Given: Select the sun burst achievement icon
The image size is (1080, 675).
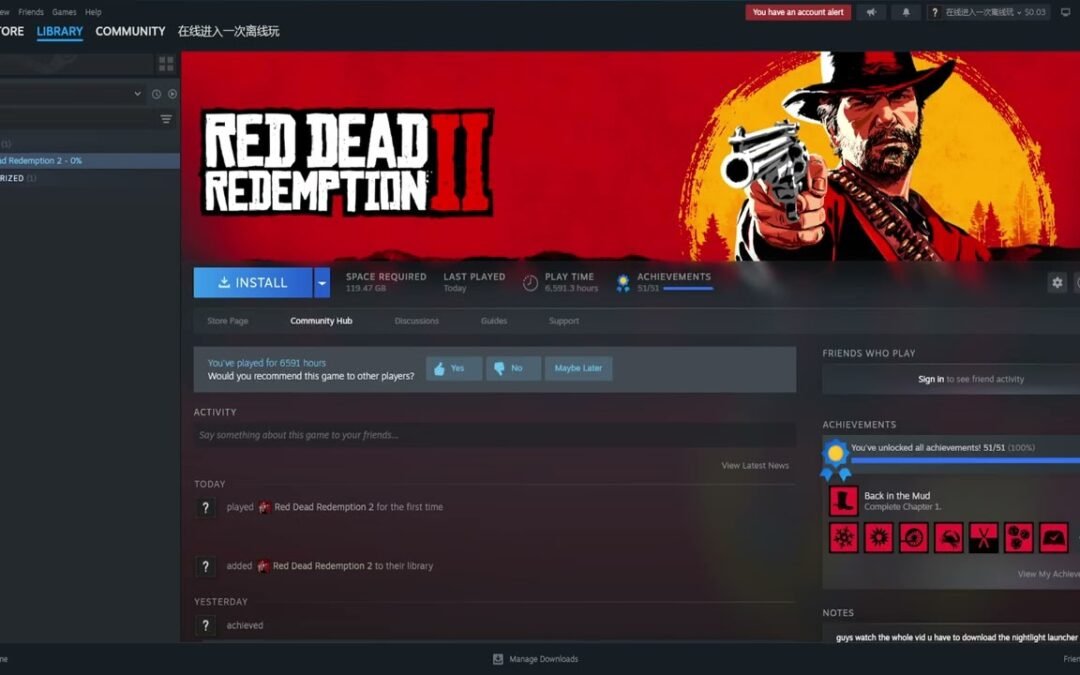Looking at the screenshot, I should [x=878, y=538].
